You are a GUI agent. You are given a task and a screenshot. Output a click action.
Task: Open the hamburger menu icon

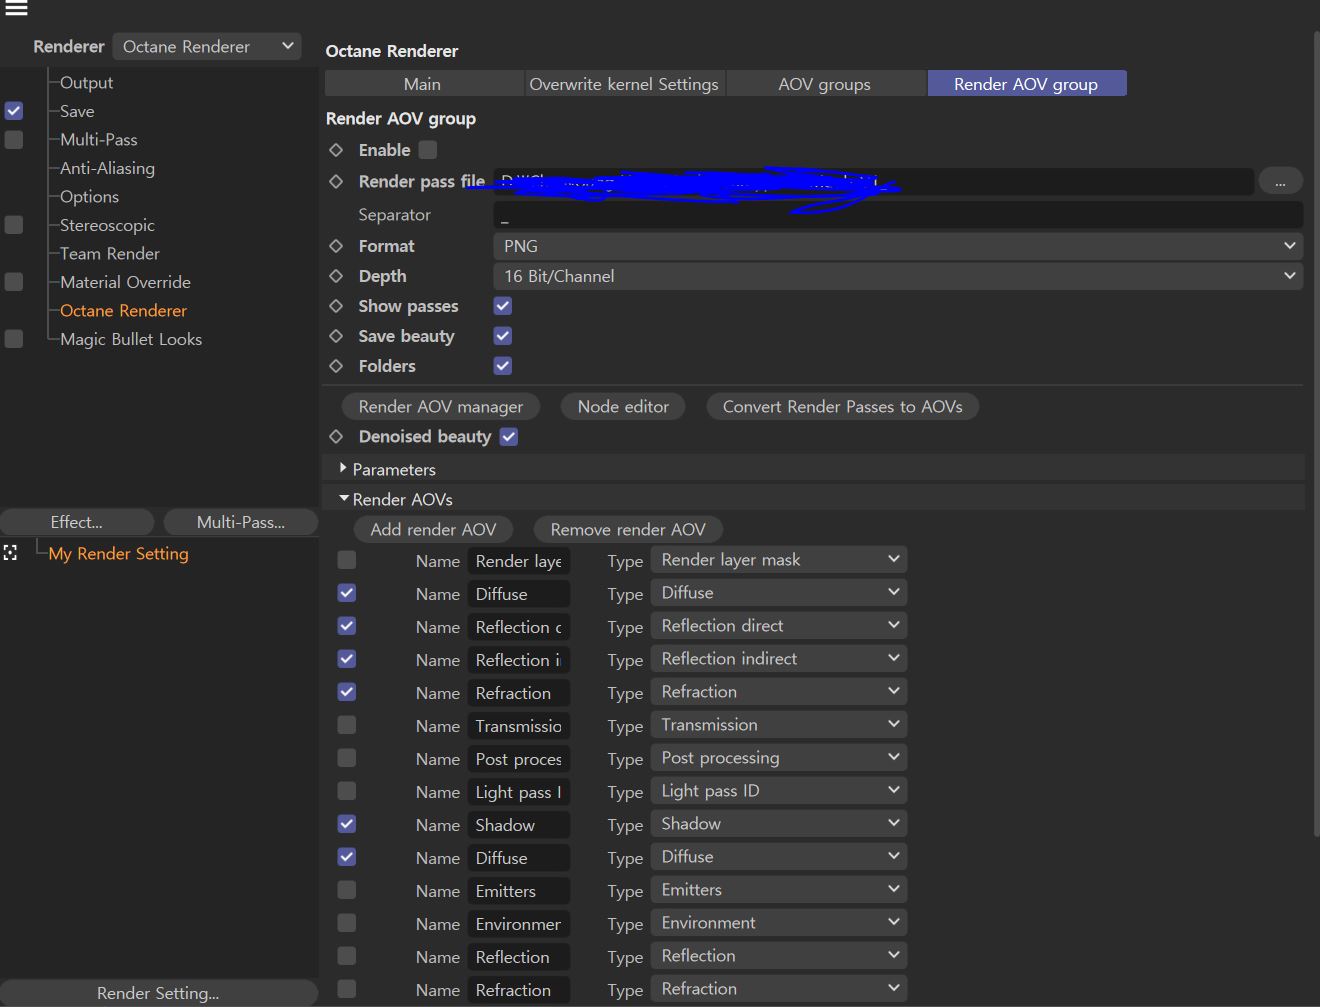16,8
